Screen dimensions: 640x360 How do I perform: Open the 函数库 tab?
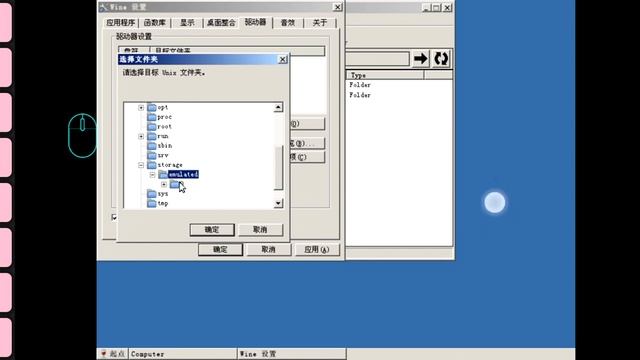[155, 23]
